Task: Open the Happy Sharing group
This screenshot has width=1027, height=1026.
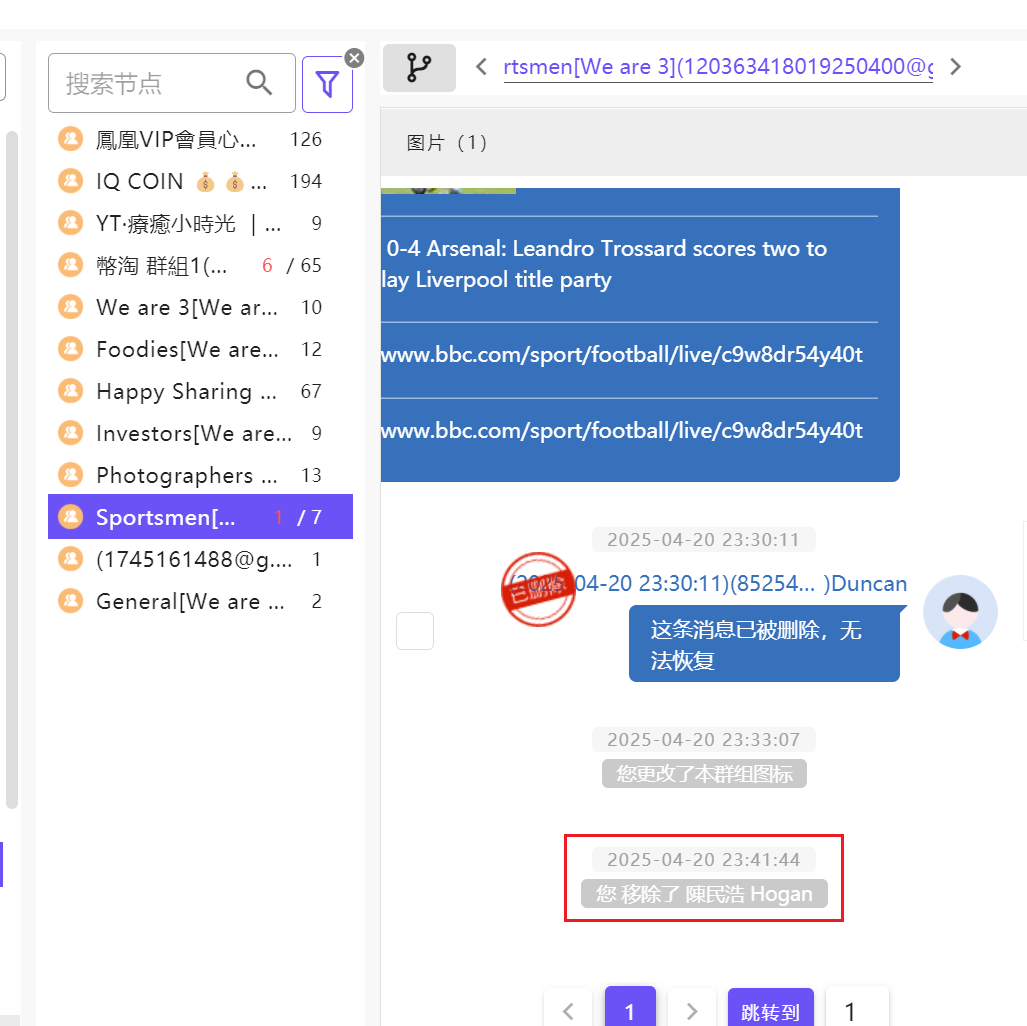Action: (x=186, y=391)
